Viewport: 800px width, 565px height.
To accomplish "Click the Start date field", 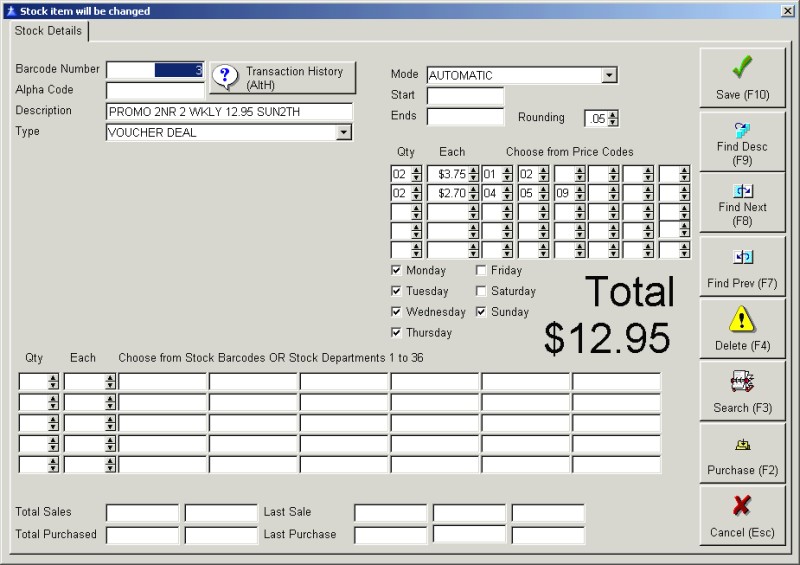I will (465, 96).
